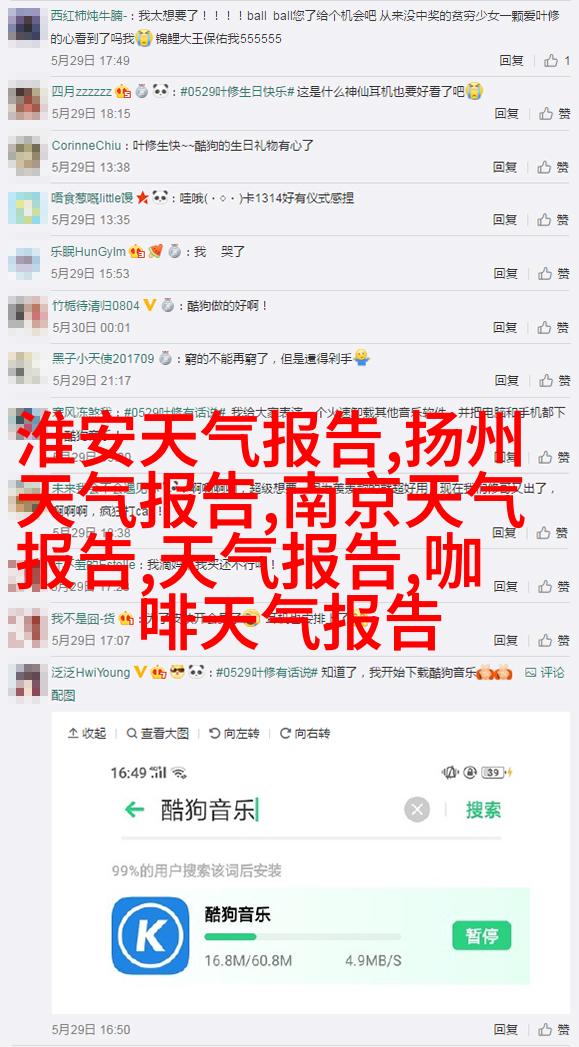Viewport: 579px width, 1047px height.
Task: Click the green back arrow in search
Action: (134, 810)
